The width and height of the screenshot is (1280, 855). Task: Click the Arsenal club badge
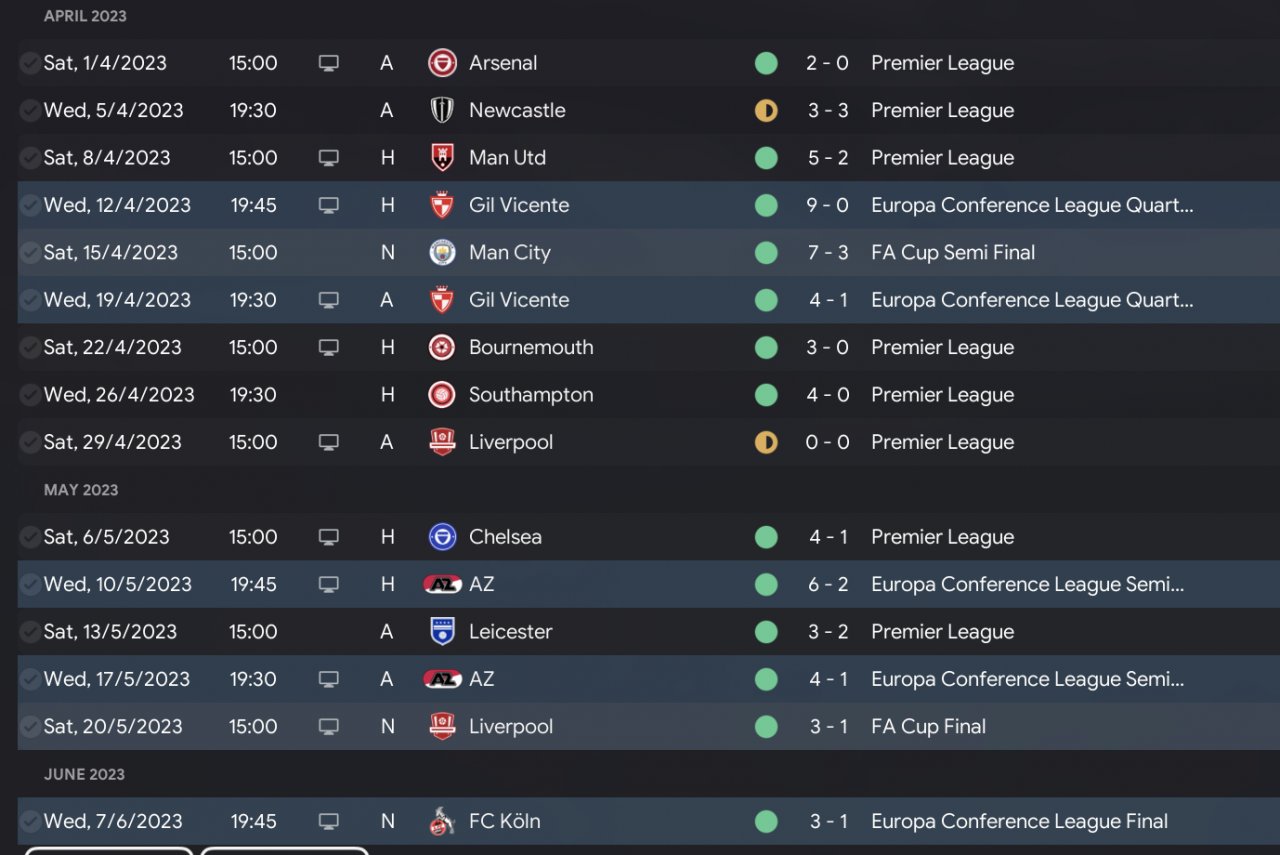pos(442,63)
